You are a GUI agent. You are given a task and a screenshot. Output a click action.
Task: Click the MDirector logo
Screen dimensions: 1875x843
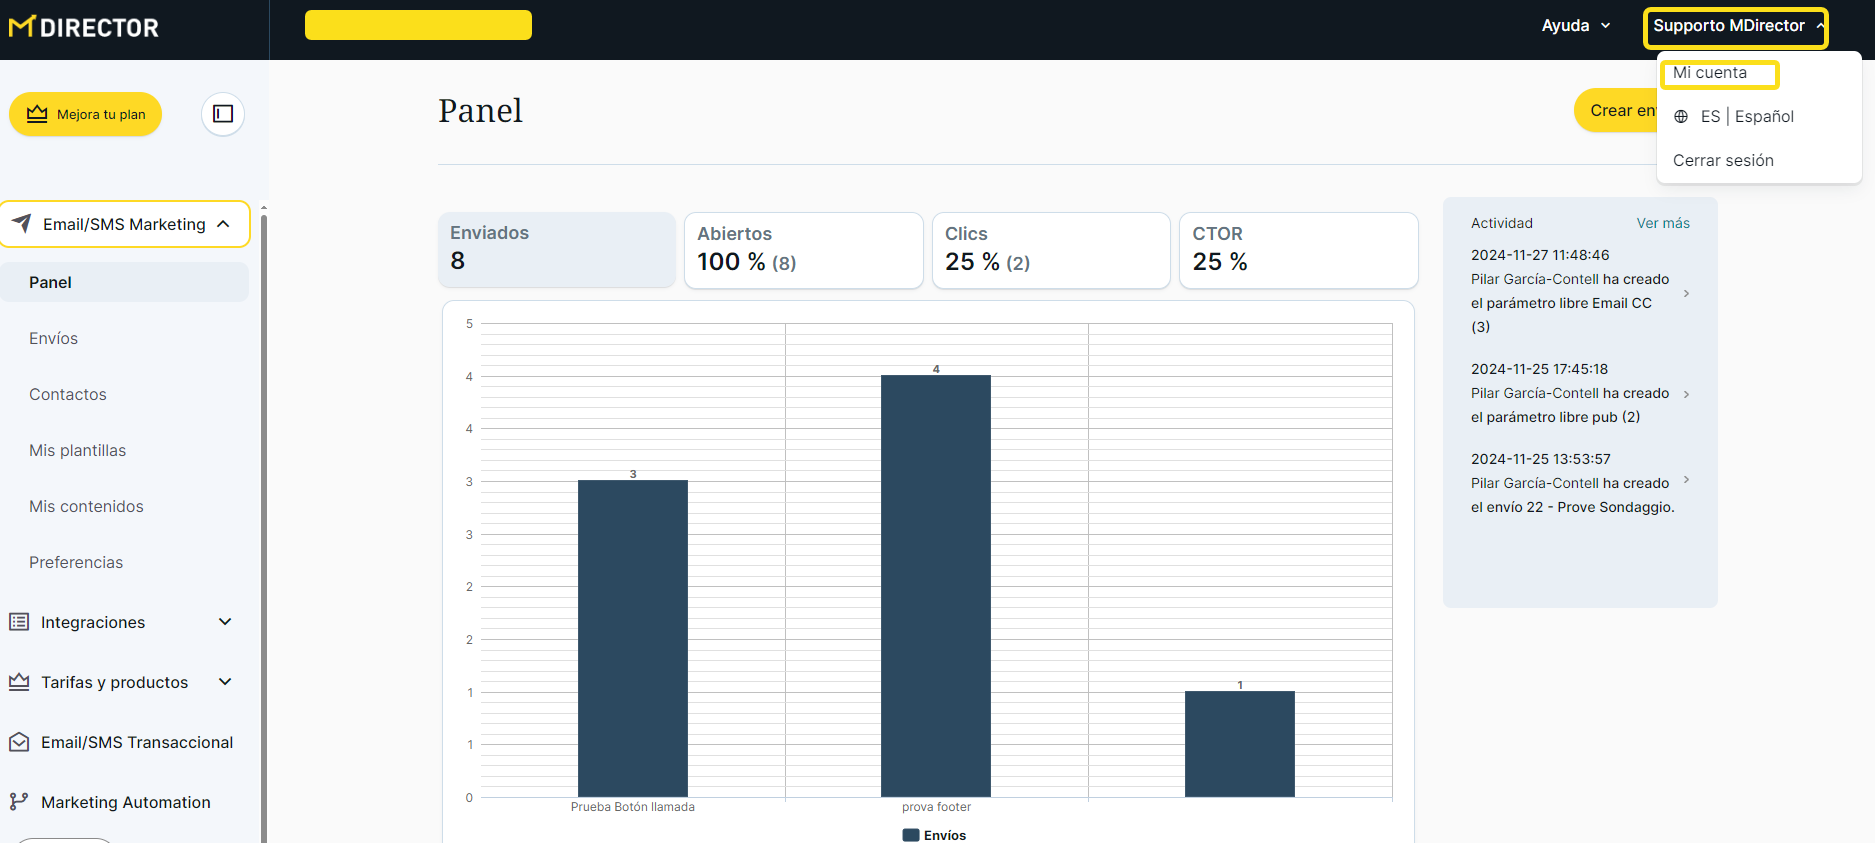pyautogui.click(x=84, y=27)
